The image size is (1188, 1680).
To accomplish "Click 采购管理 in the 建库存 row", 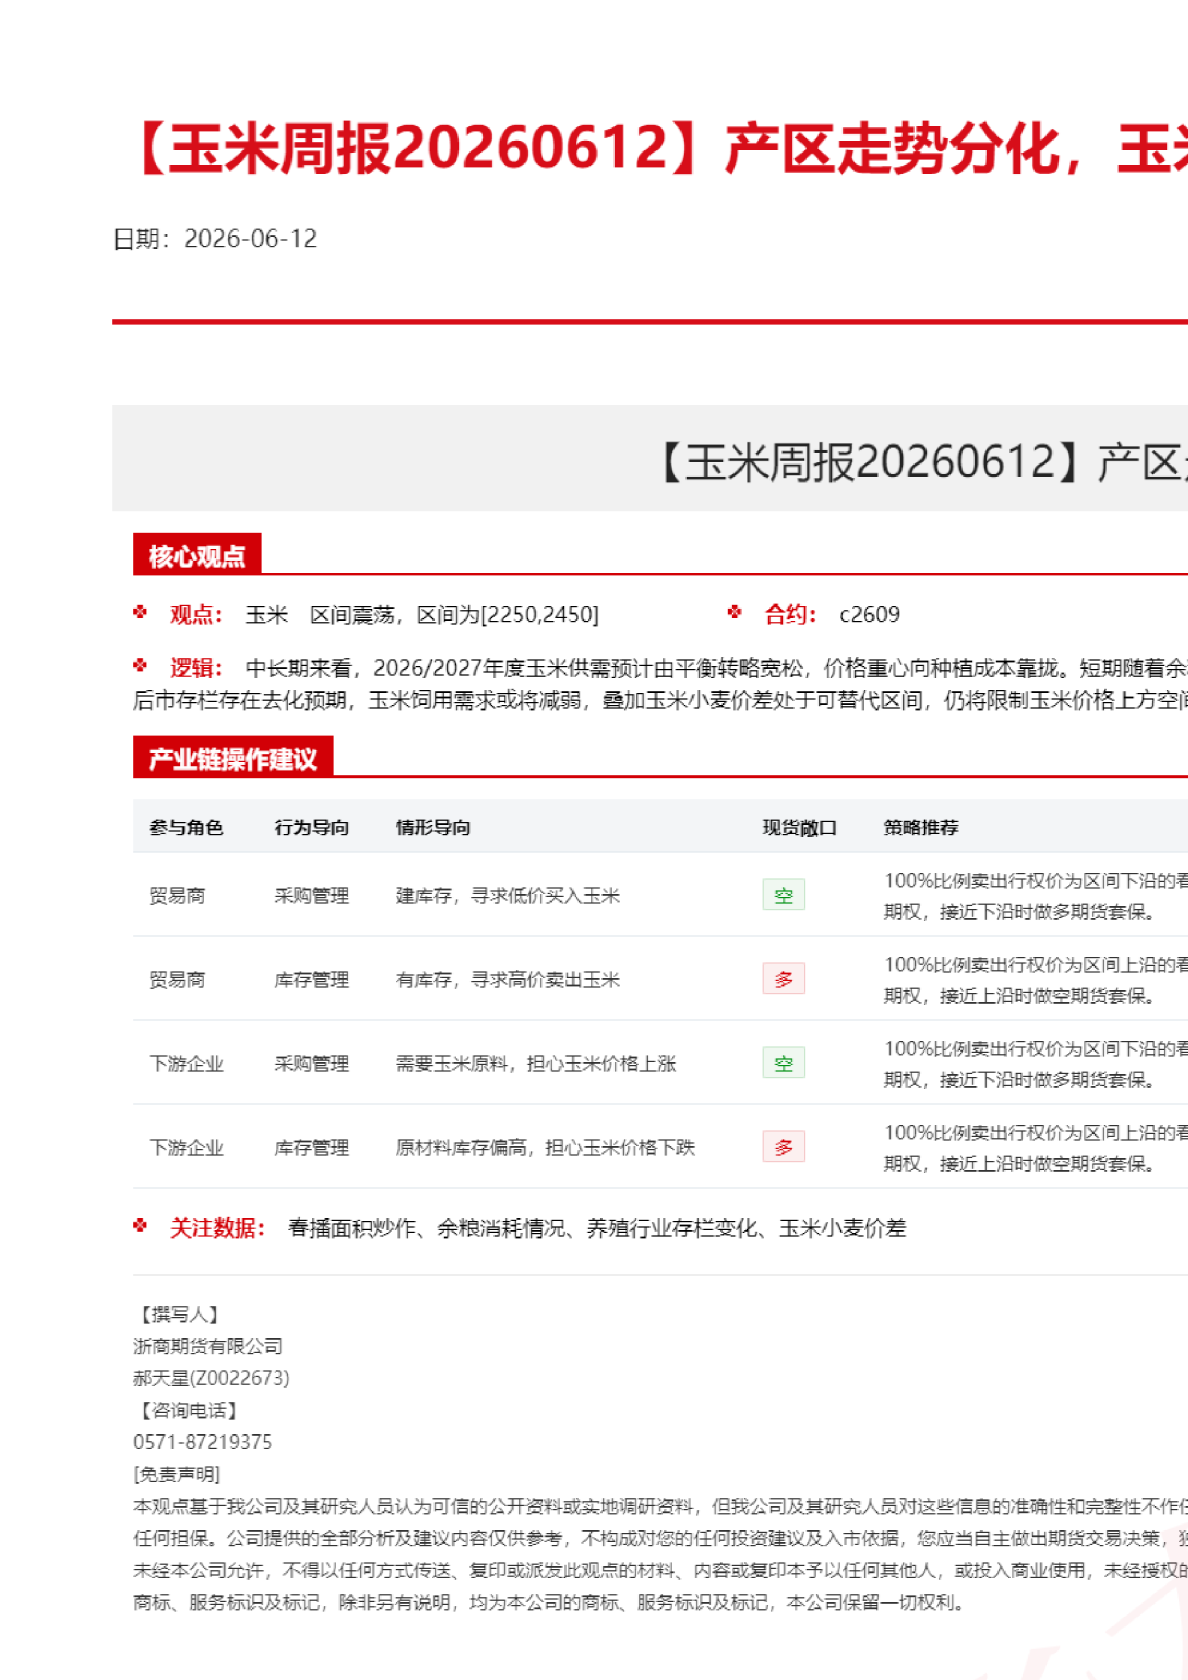I will coord(312,896).
